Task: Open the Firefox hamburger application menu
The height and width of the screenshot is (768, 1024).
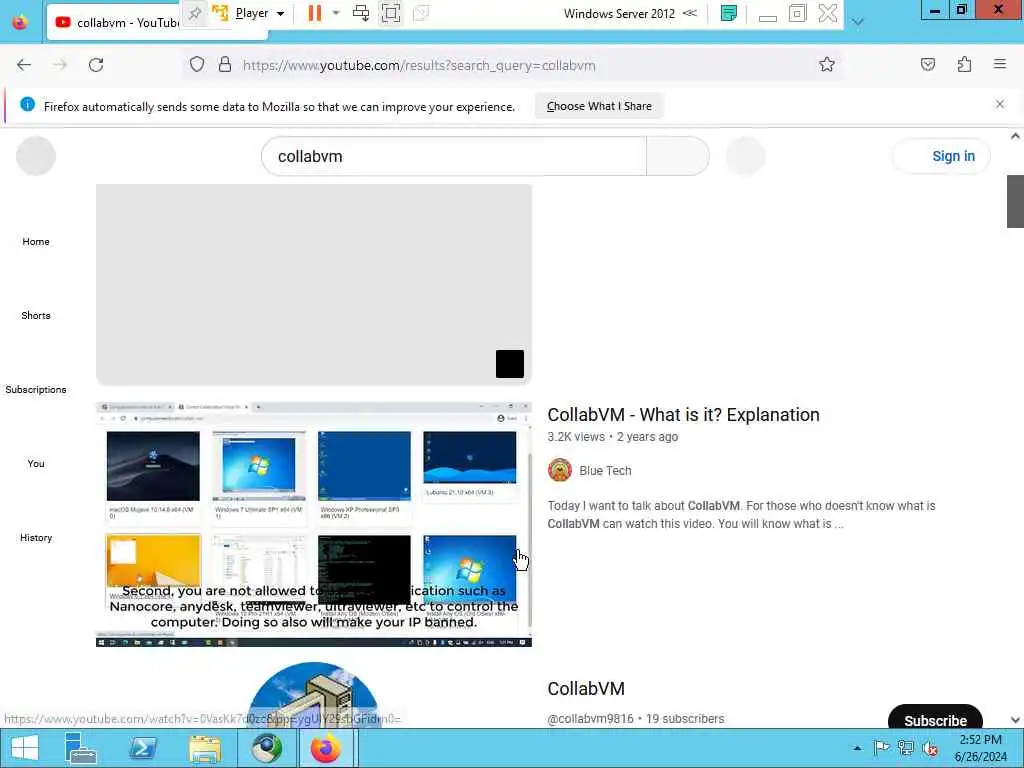Action: coord(1000,65)
